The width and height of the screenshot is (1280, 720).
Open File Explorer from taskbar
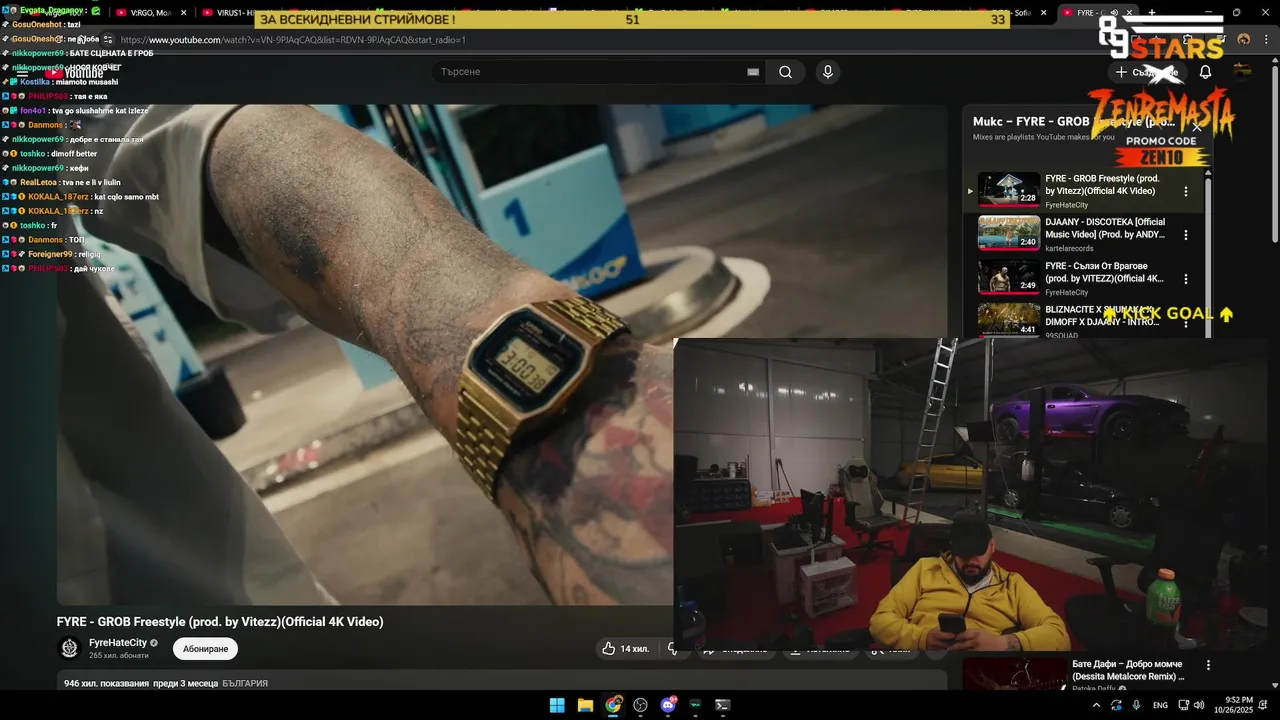point(585,705)
